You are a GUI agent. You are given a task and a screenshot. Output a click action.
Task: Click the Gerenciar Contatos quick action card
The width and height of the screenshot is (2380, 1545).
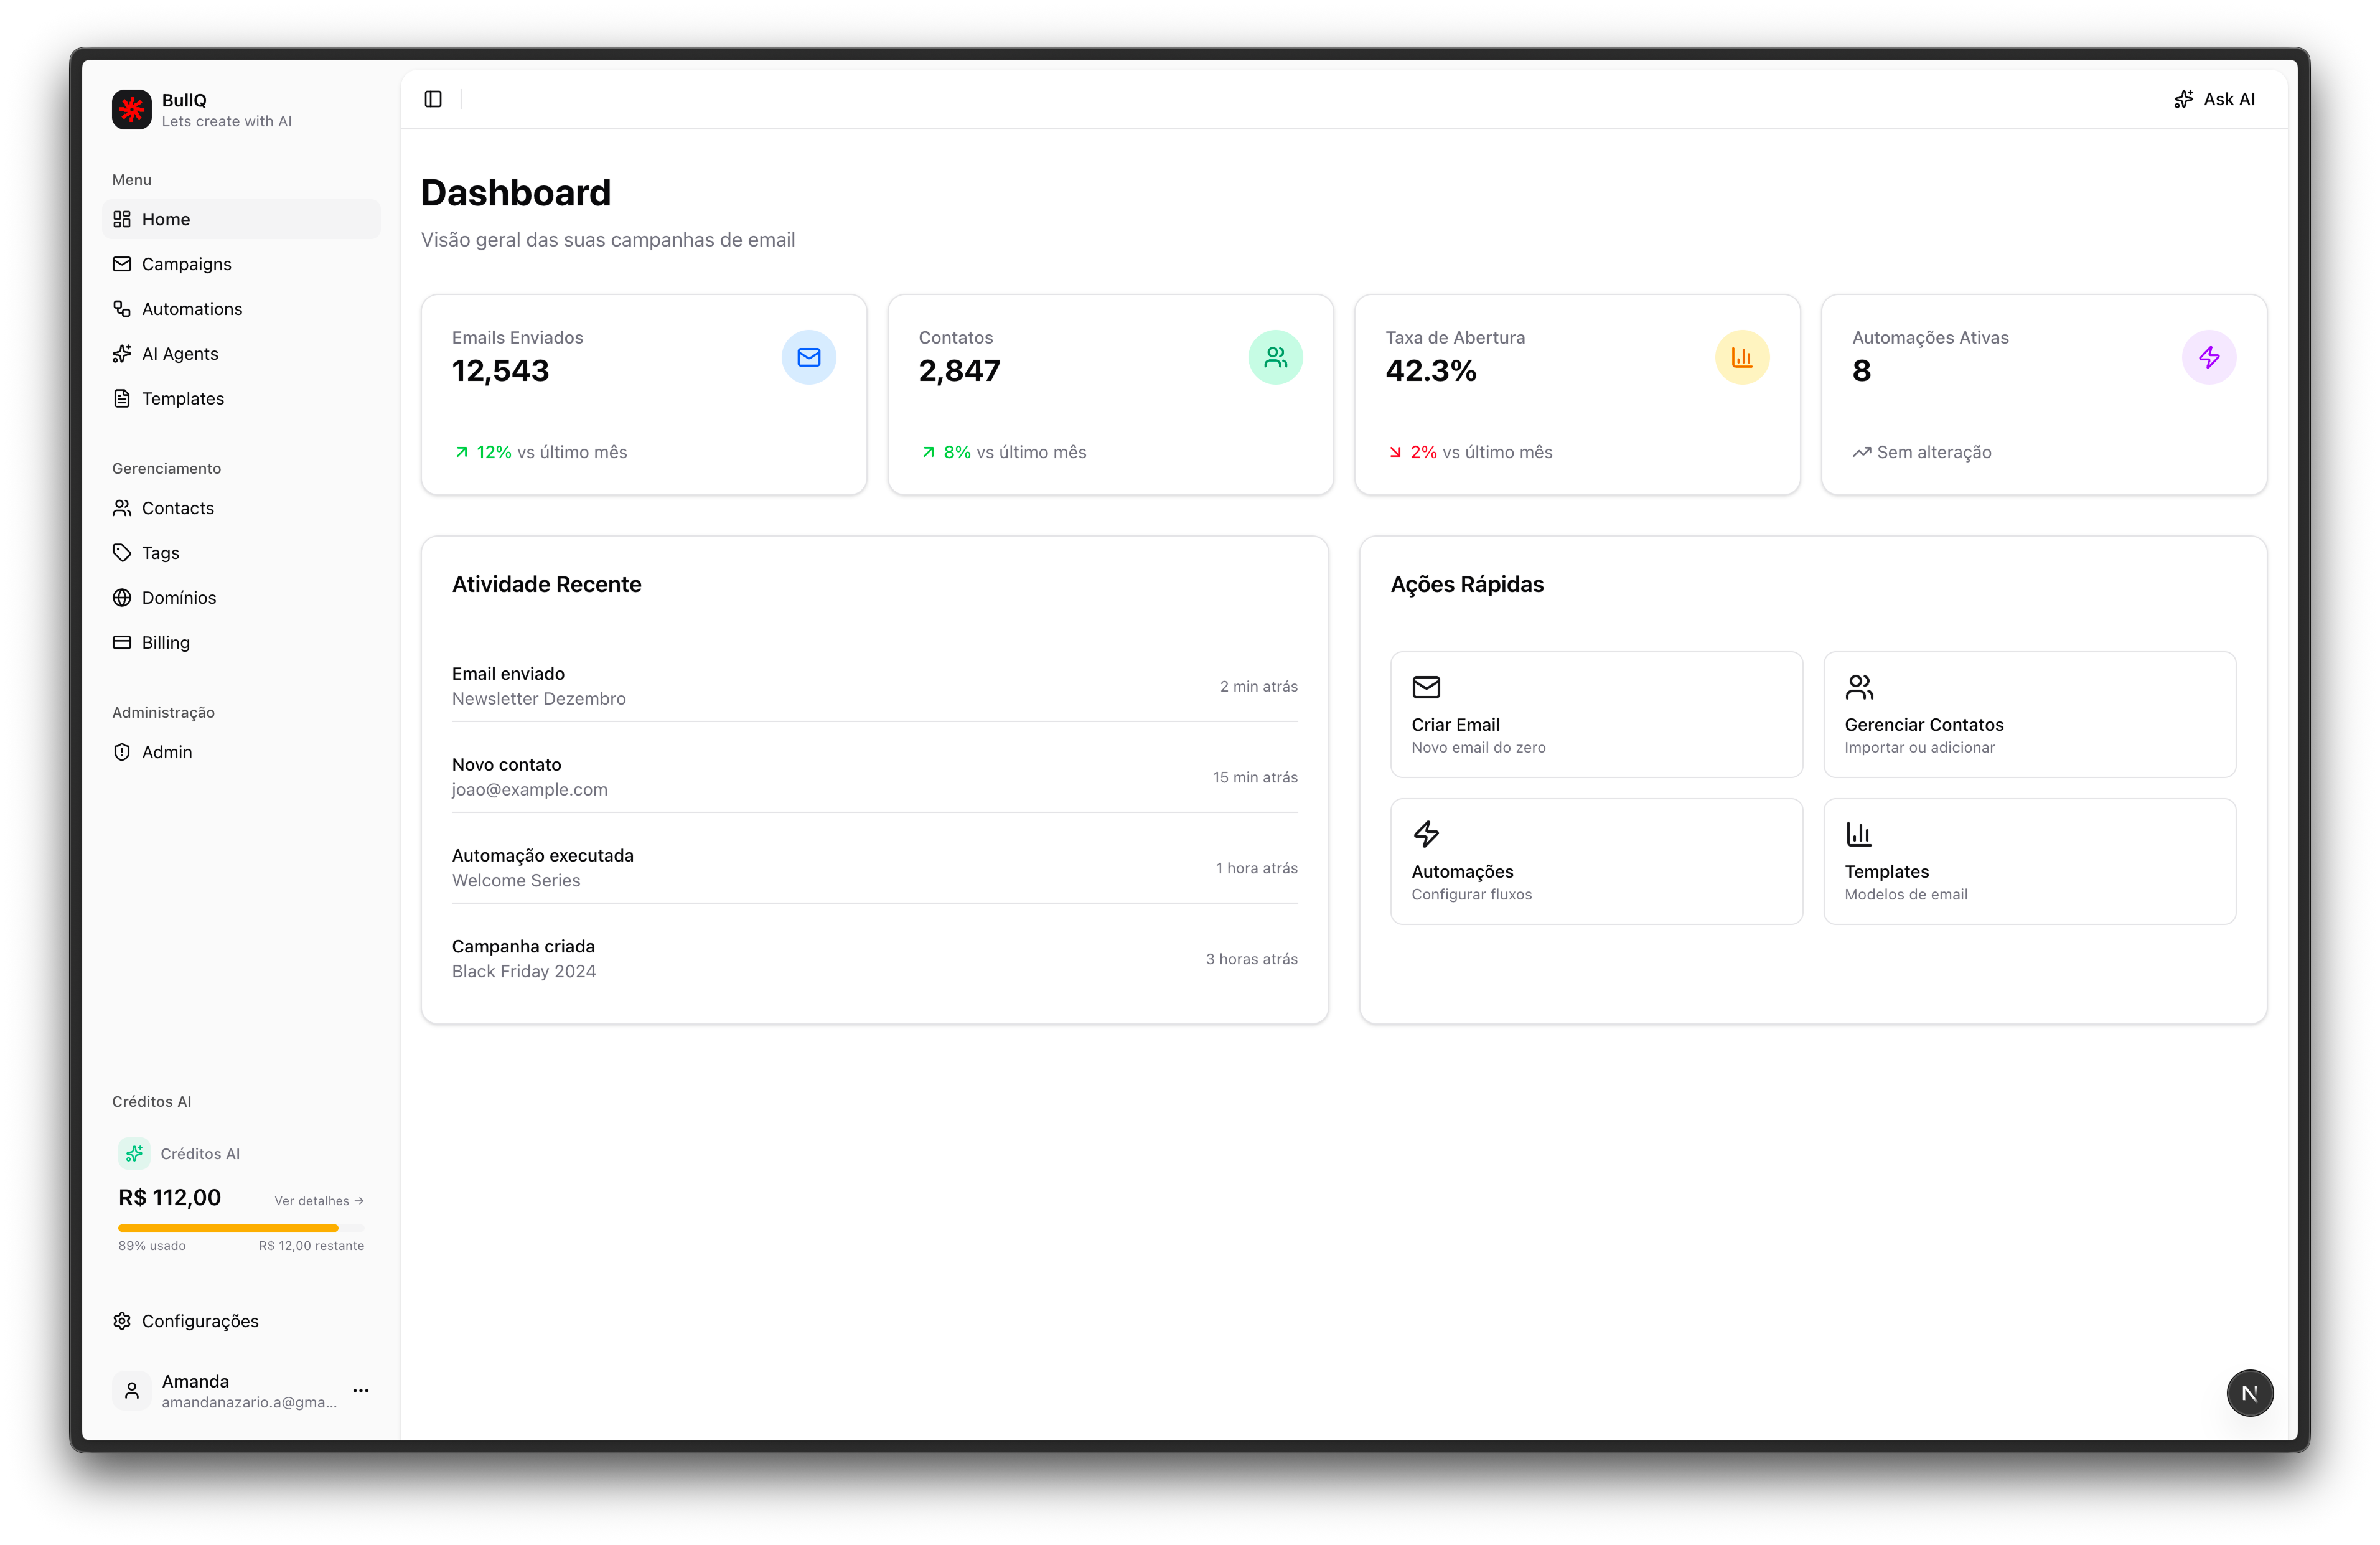[x=2028, y=714]
